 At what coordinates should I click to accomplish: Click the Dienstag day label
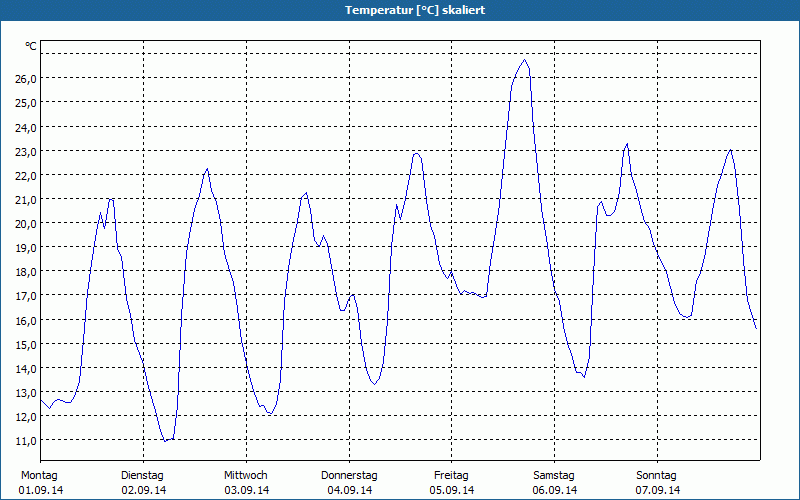pyautogui.click(x=142, y=475)
